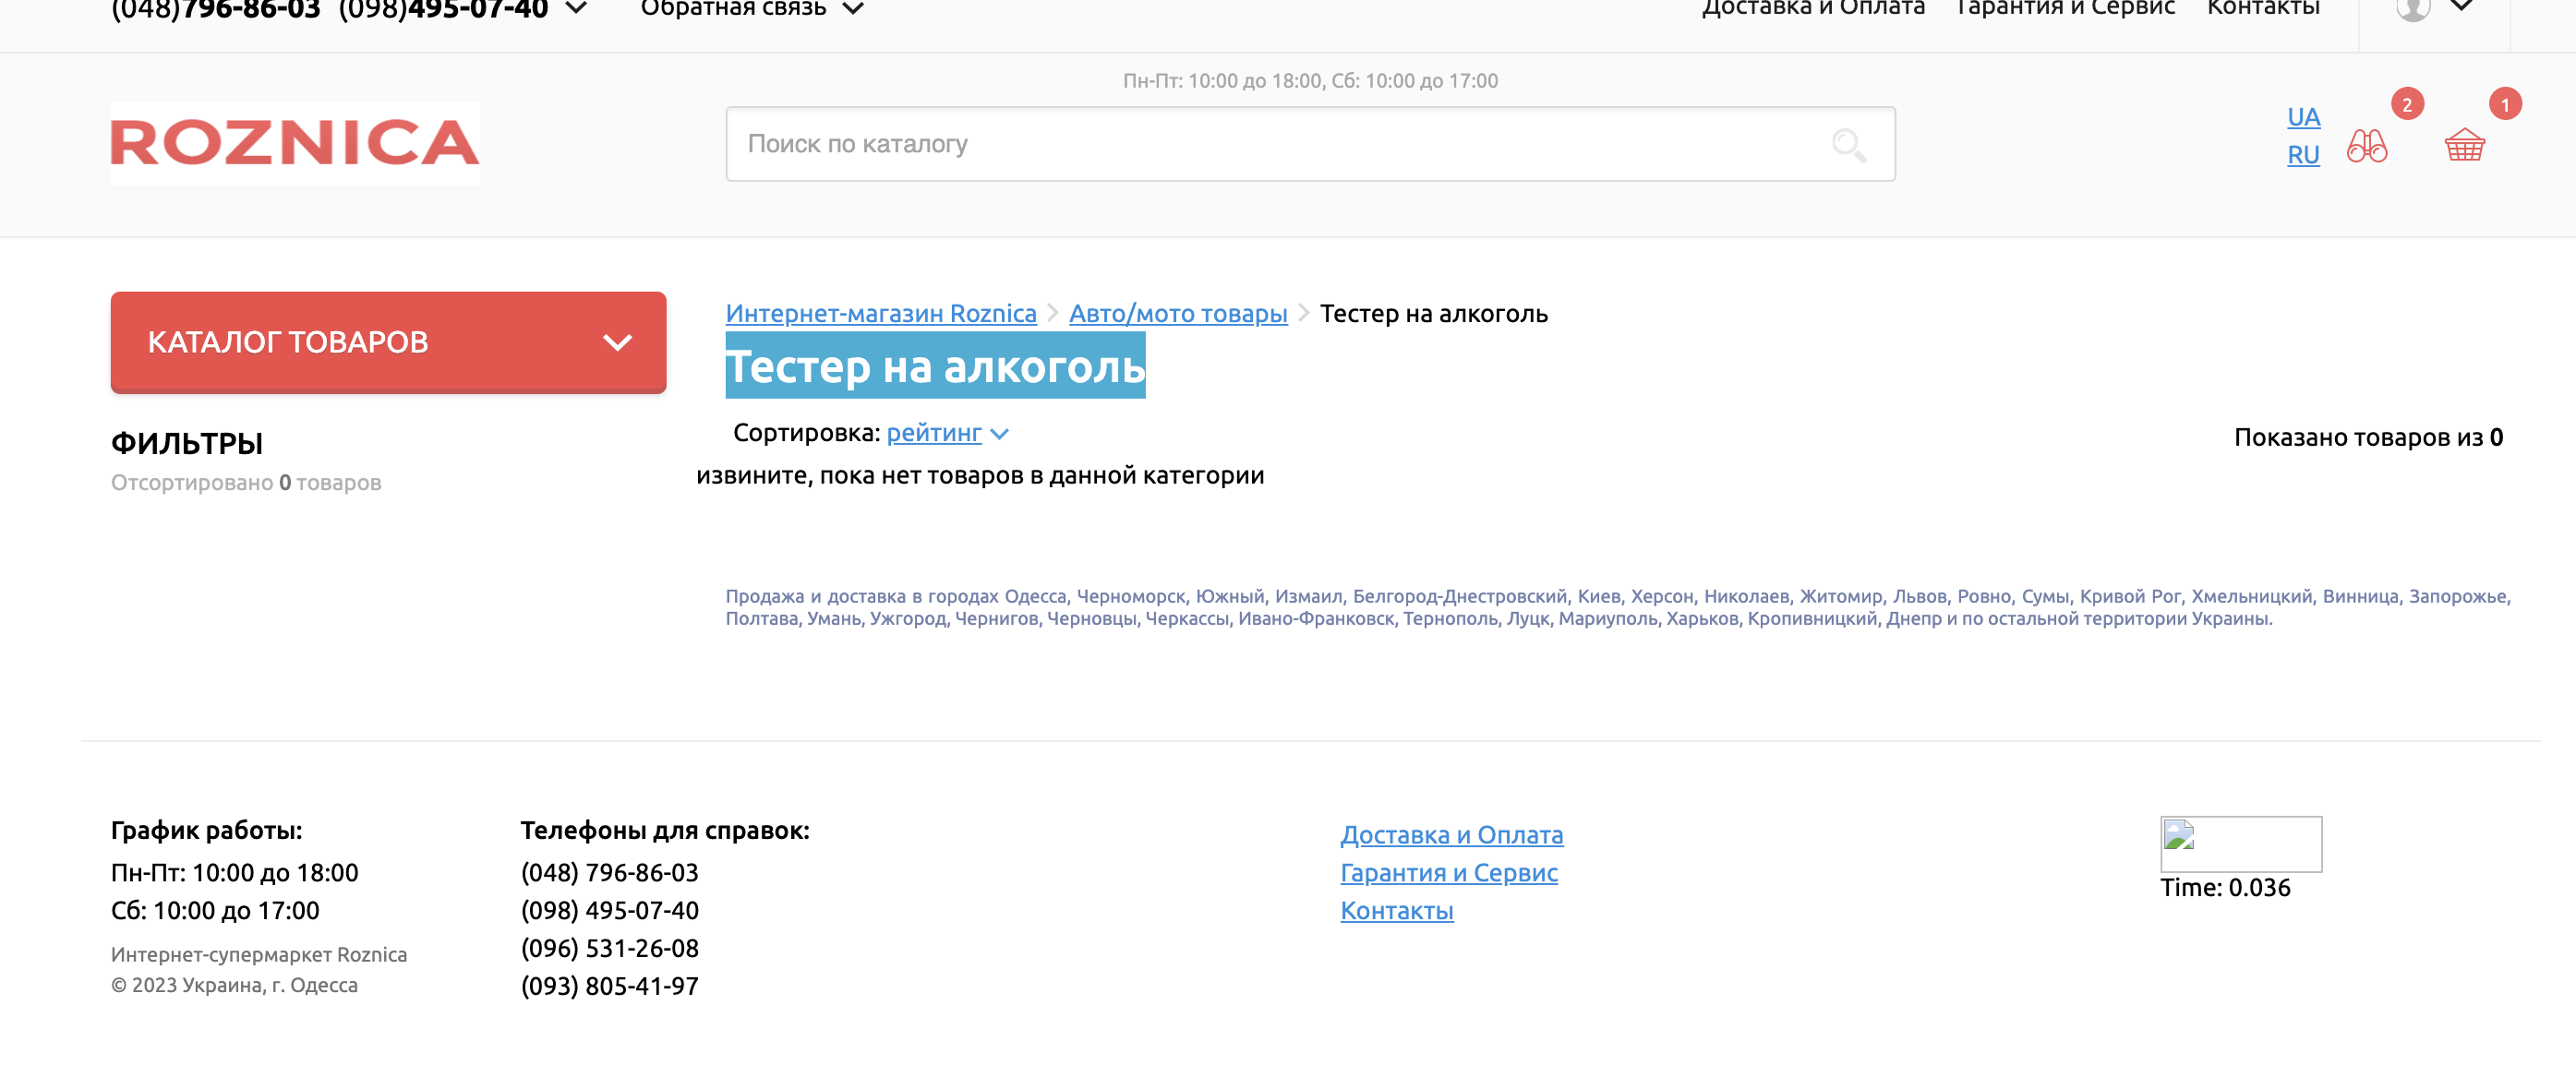Open the binoculars comparison icon
Viewport: 2576px width, 1089px height.
[2367, 146]
